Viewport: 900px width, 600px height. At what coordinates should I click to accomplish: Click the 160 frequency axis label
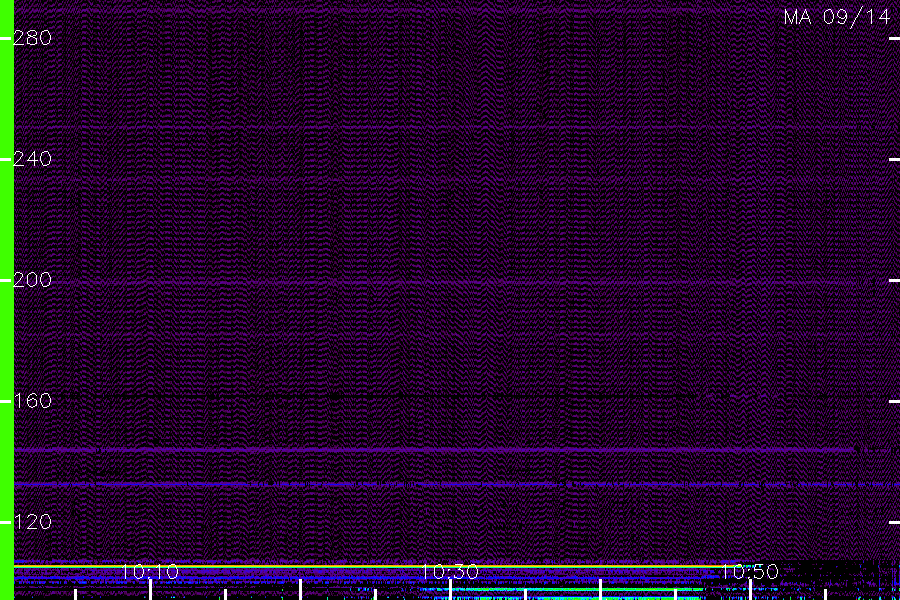(x=32, y=401)
